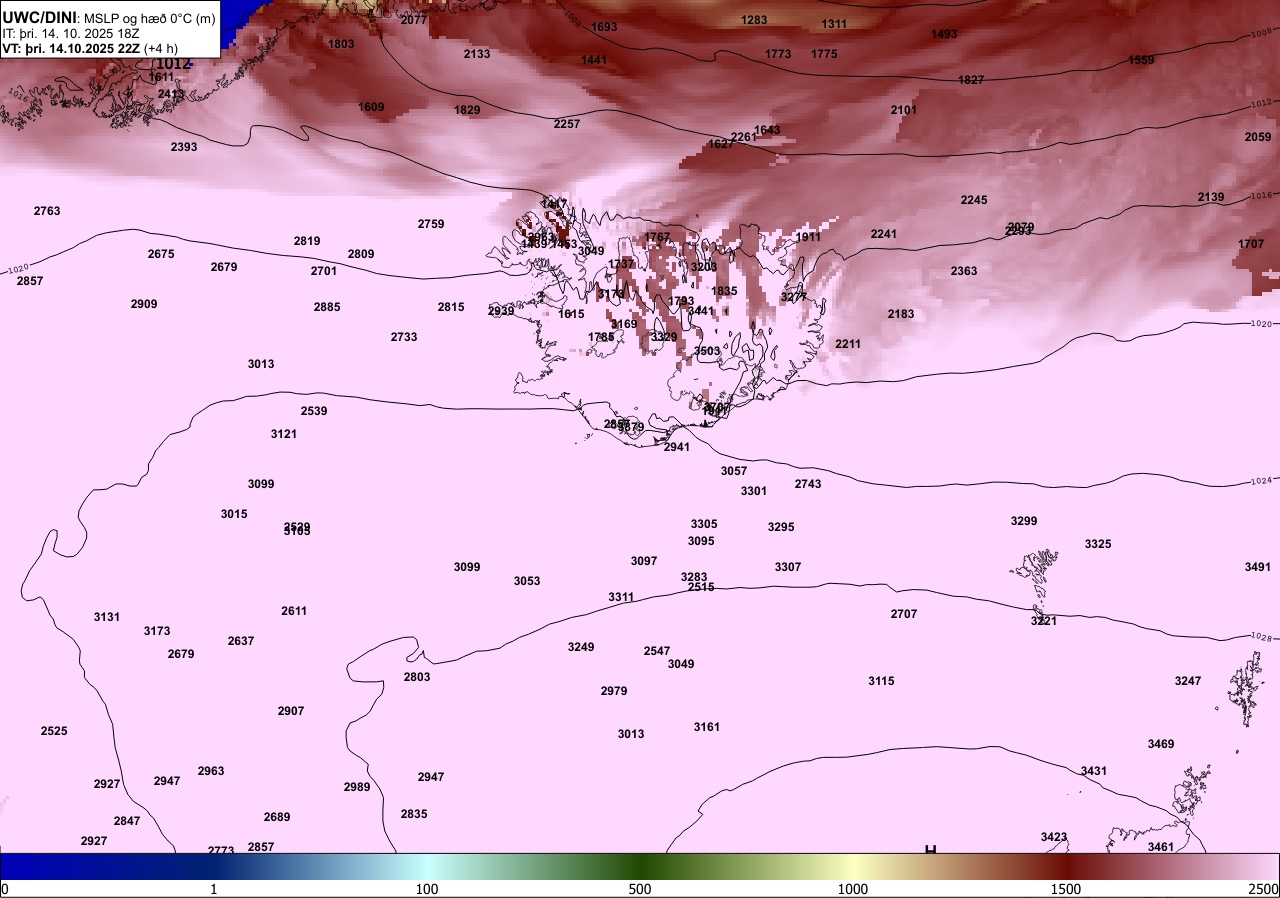Click the VT þri. 14.10.2025 22Z line
Viewport: 1280px width, 898px height.
[x=89, y=48]
